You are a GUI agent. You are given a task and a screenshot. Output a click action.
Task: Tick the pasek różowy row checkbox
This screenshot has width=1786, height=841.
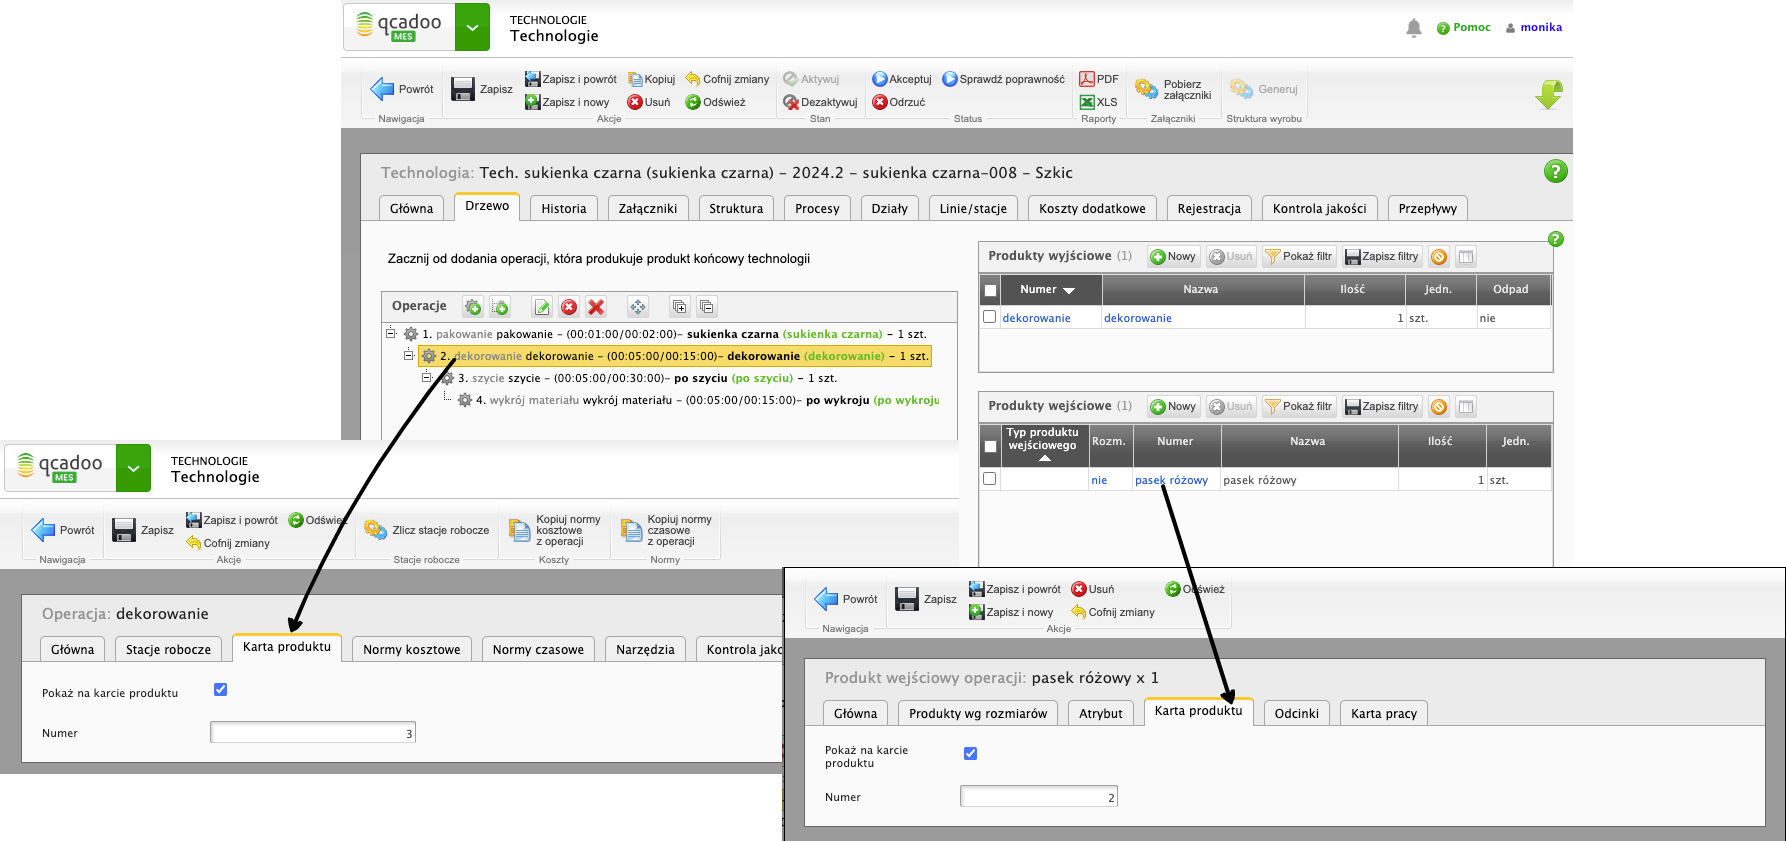990,479
